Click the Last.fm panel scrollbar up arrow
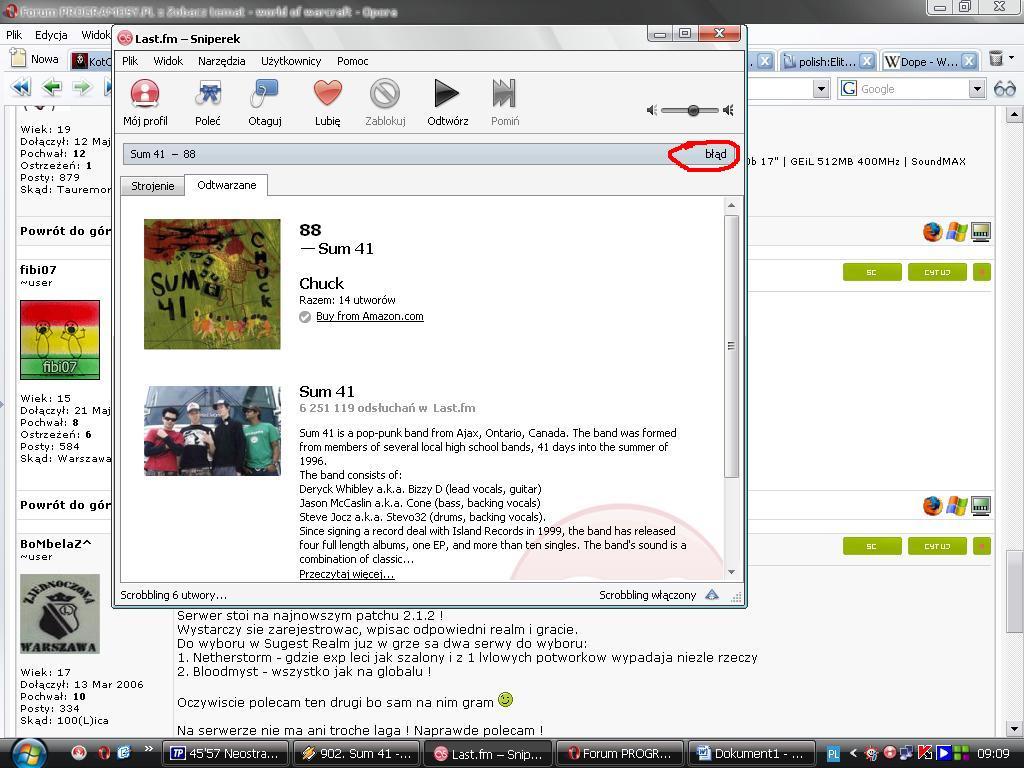The height and width of the screenshot is (768, 1024). 731,205
